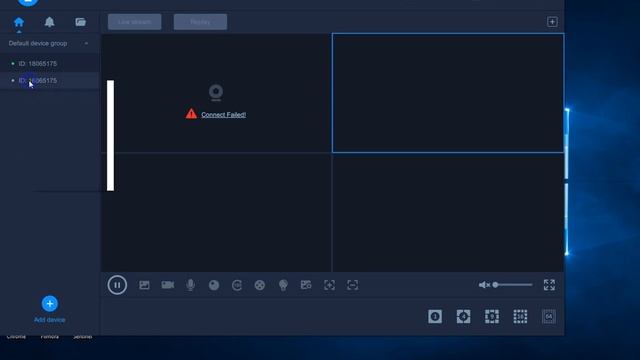Select the highlighted ID: 18065175 device row
The width and height of the screenshot is (640, 360).
(x=49, y=80)
